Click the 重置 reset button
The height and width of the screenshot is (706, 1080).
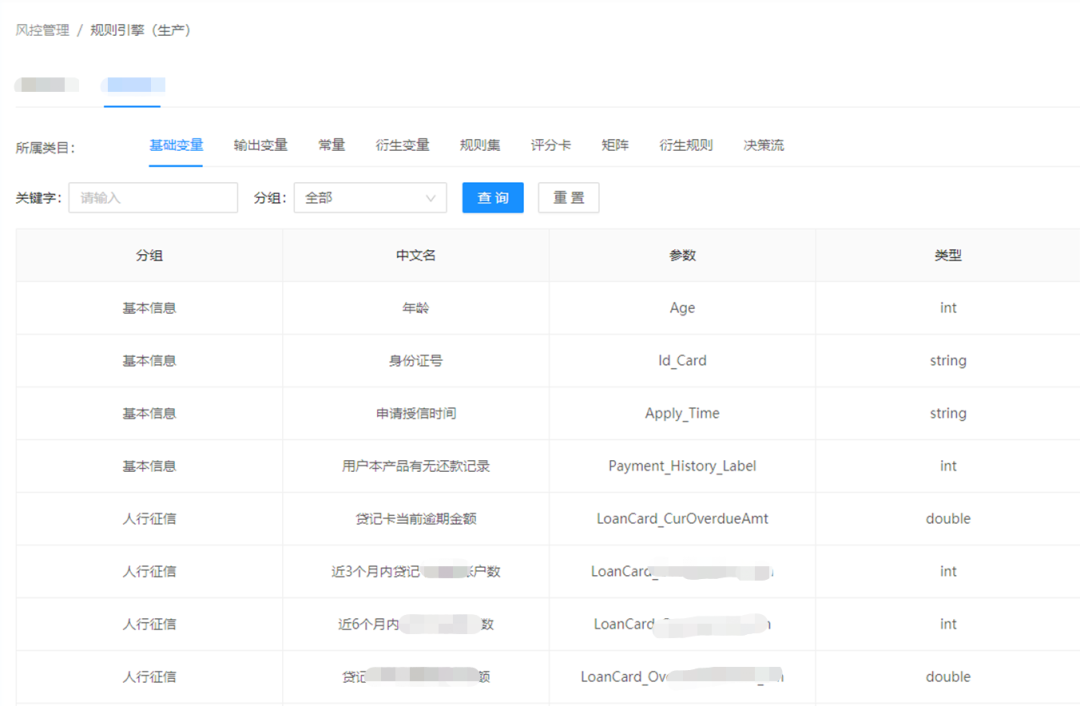click(x=568, y=198)
